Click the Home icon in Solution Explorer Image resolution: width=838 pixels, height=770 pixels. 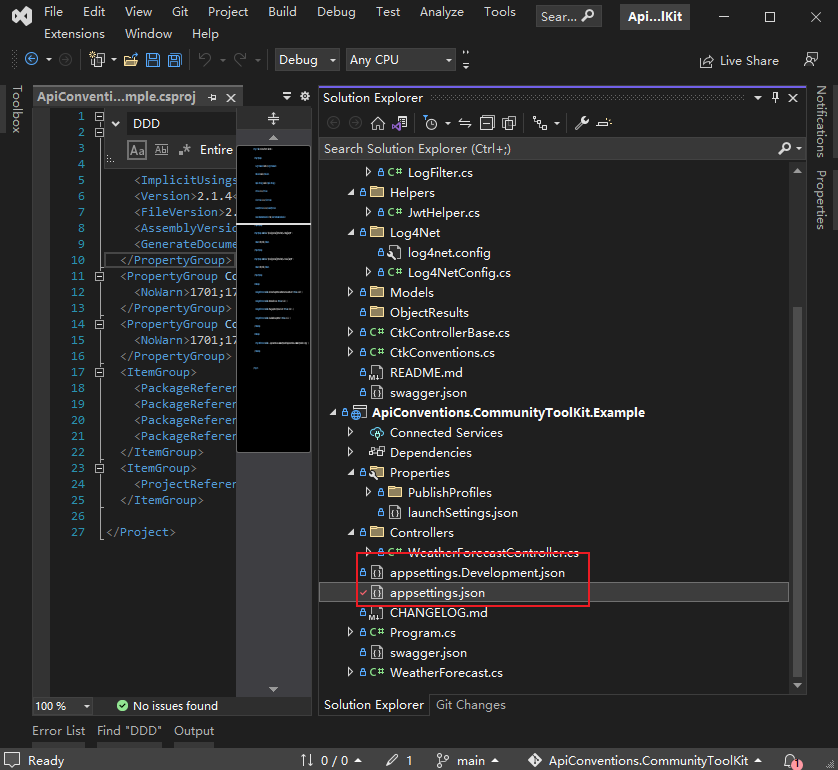[376, 122]
